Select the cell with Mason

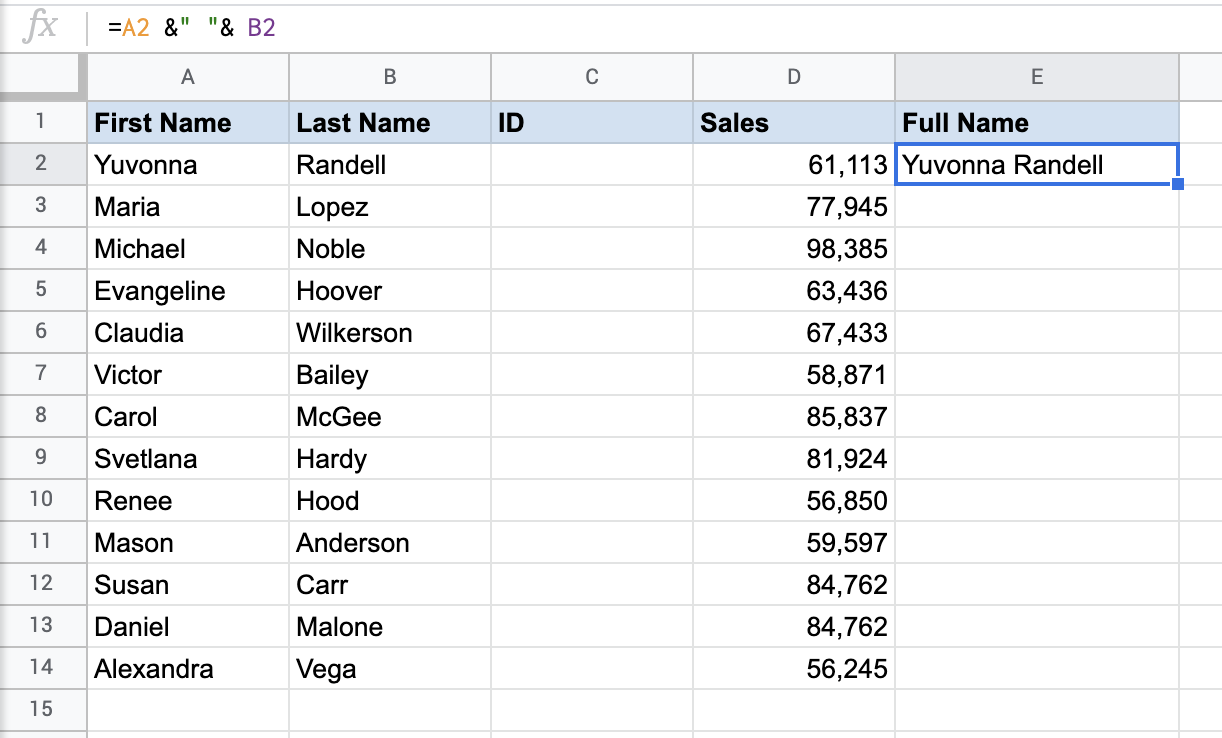tap(188, 542)
